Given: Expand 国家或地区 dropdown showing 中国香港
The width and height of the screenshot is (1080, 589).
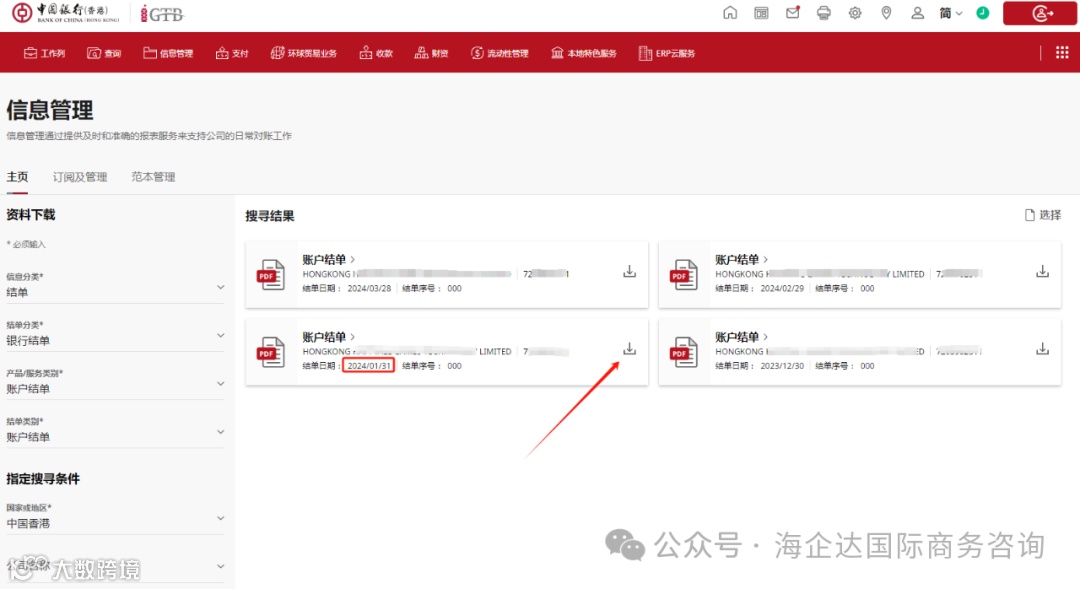Looking at the screenshot, I should tap(115, 517).
